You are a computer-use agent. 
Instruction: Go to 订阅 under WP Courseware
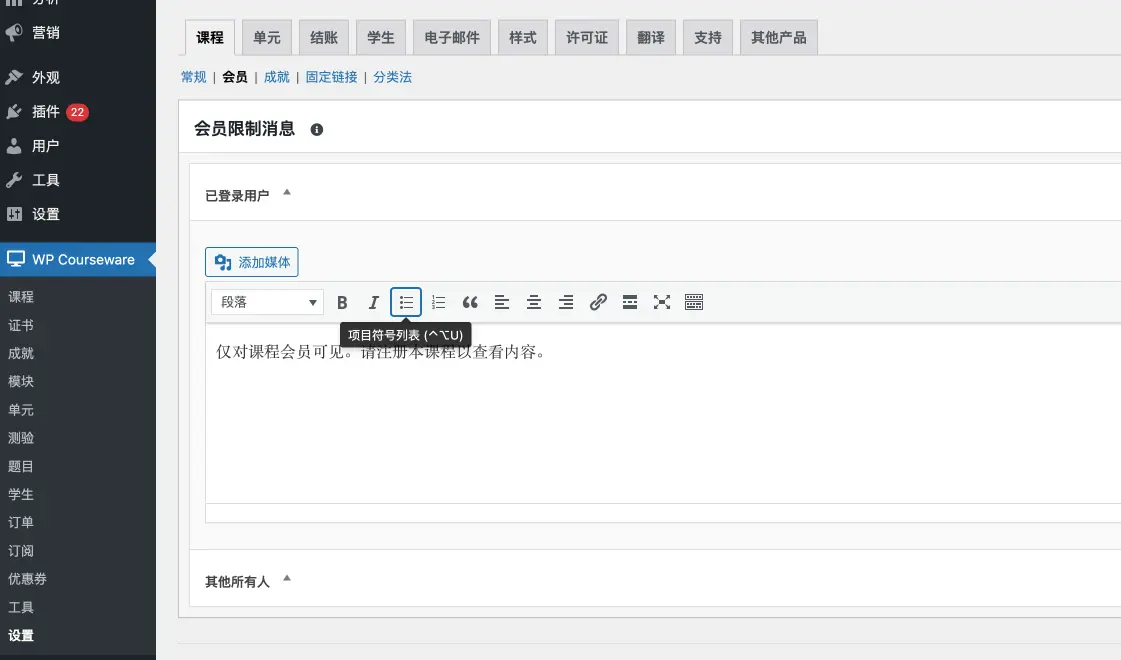(21, 551)
